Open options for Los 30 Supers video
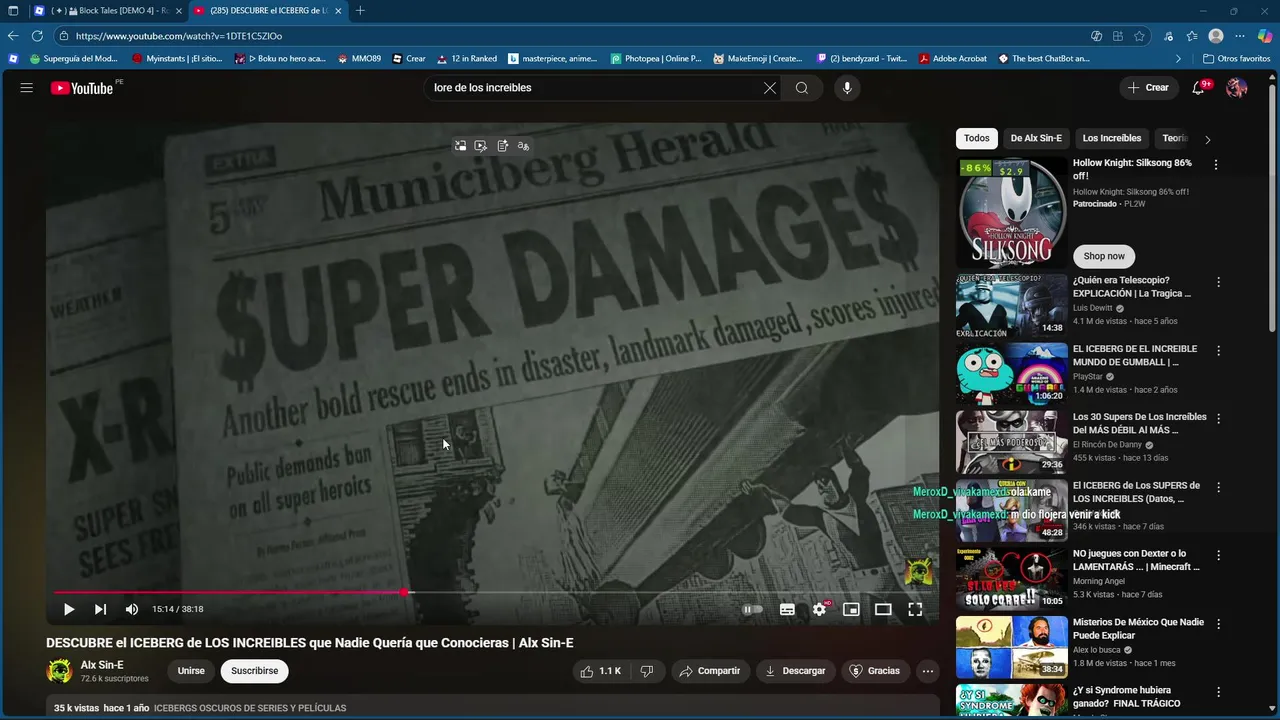The width and height of the screenshot is (1280, 720). tap(1218, 419)
